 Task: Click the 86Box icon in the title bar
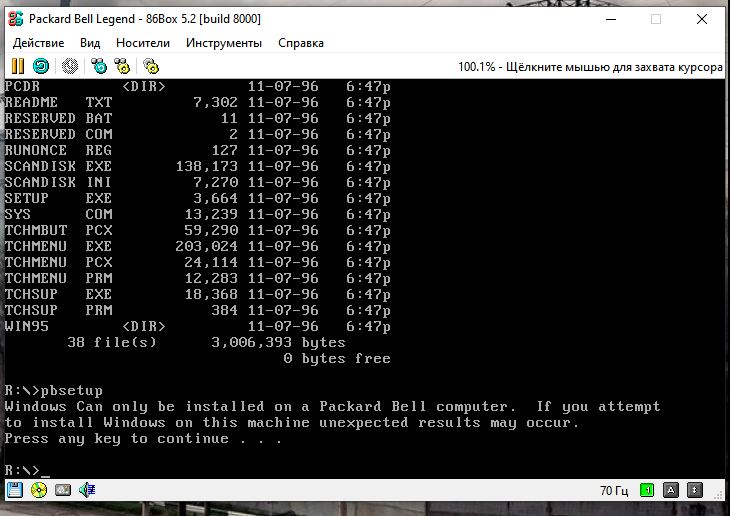(x=16, y=19)
